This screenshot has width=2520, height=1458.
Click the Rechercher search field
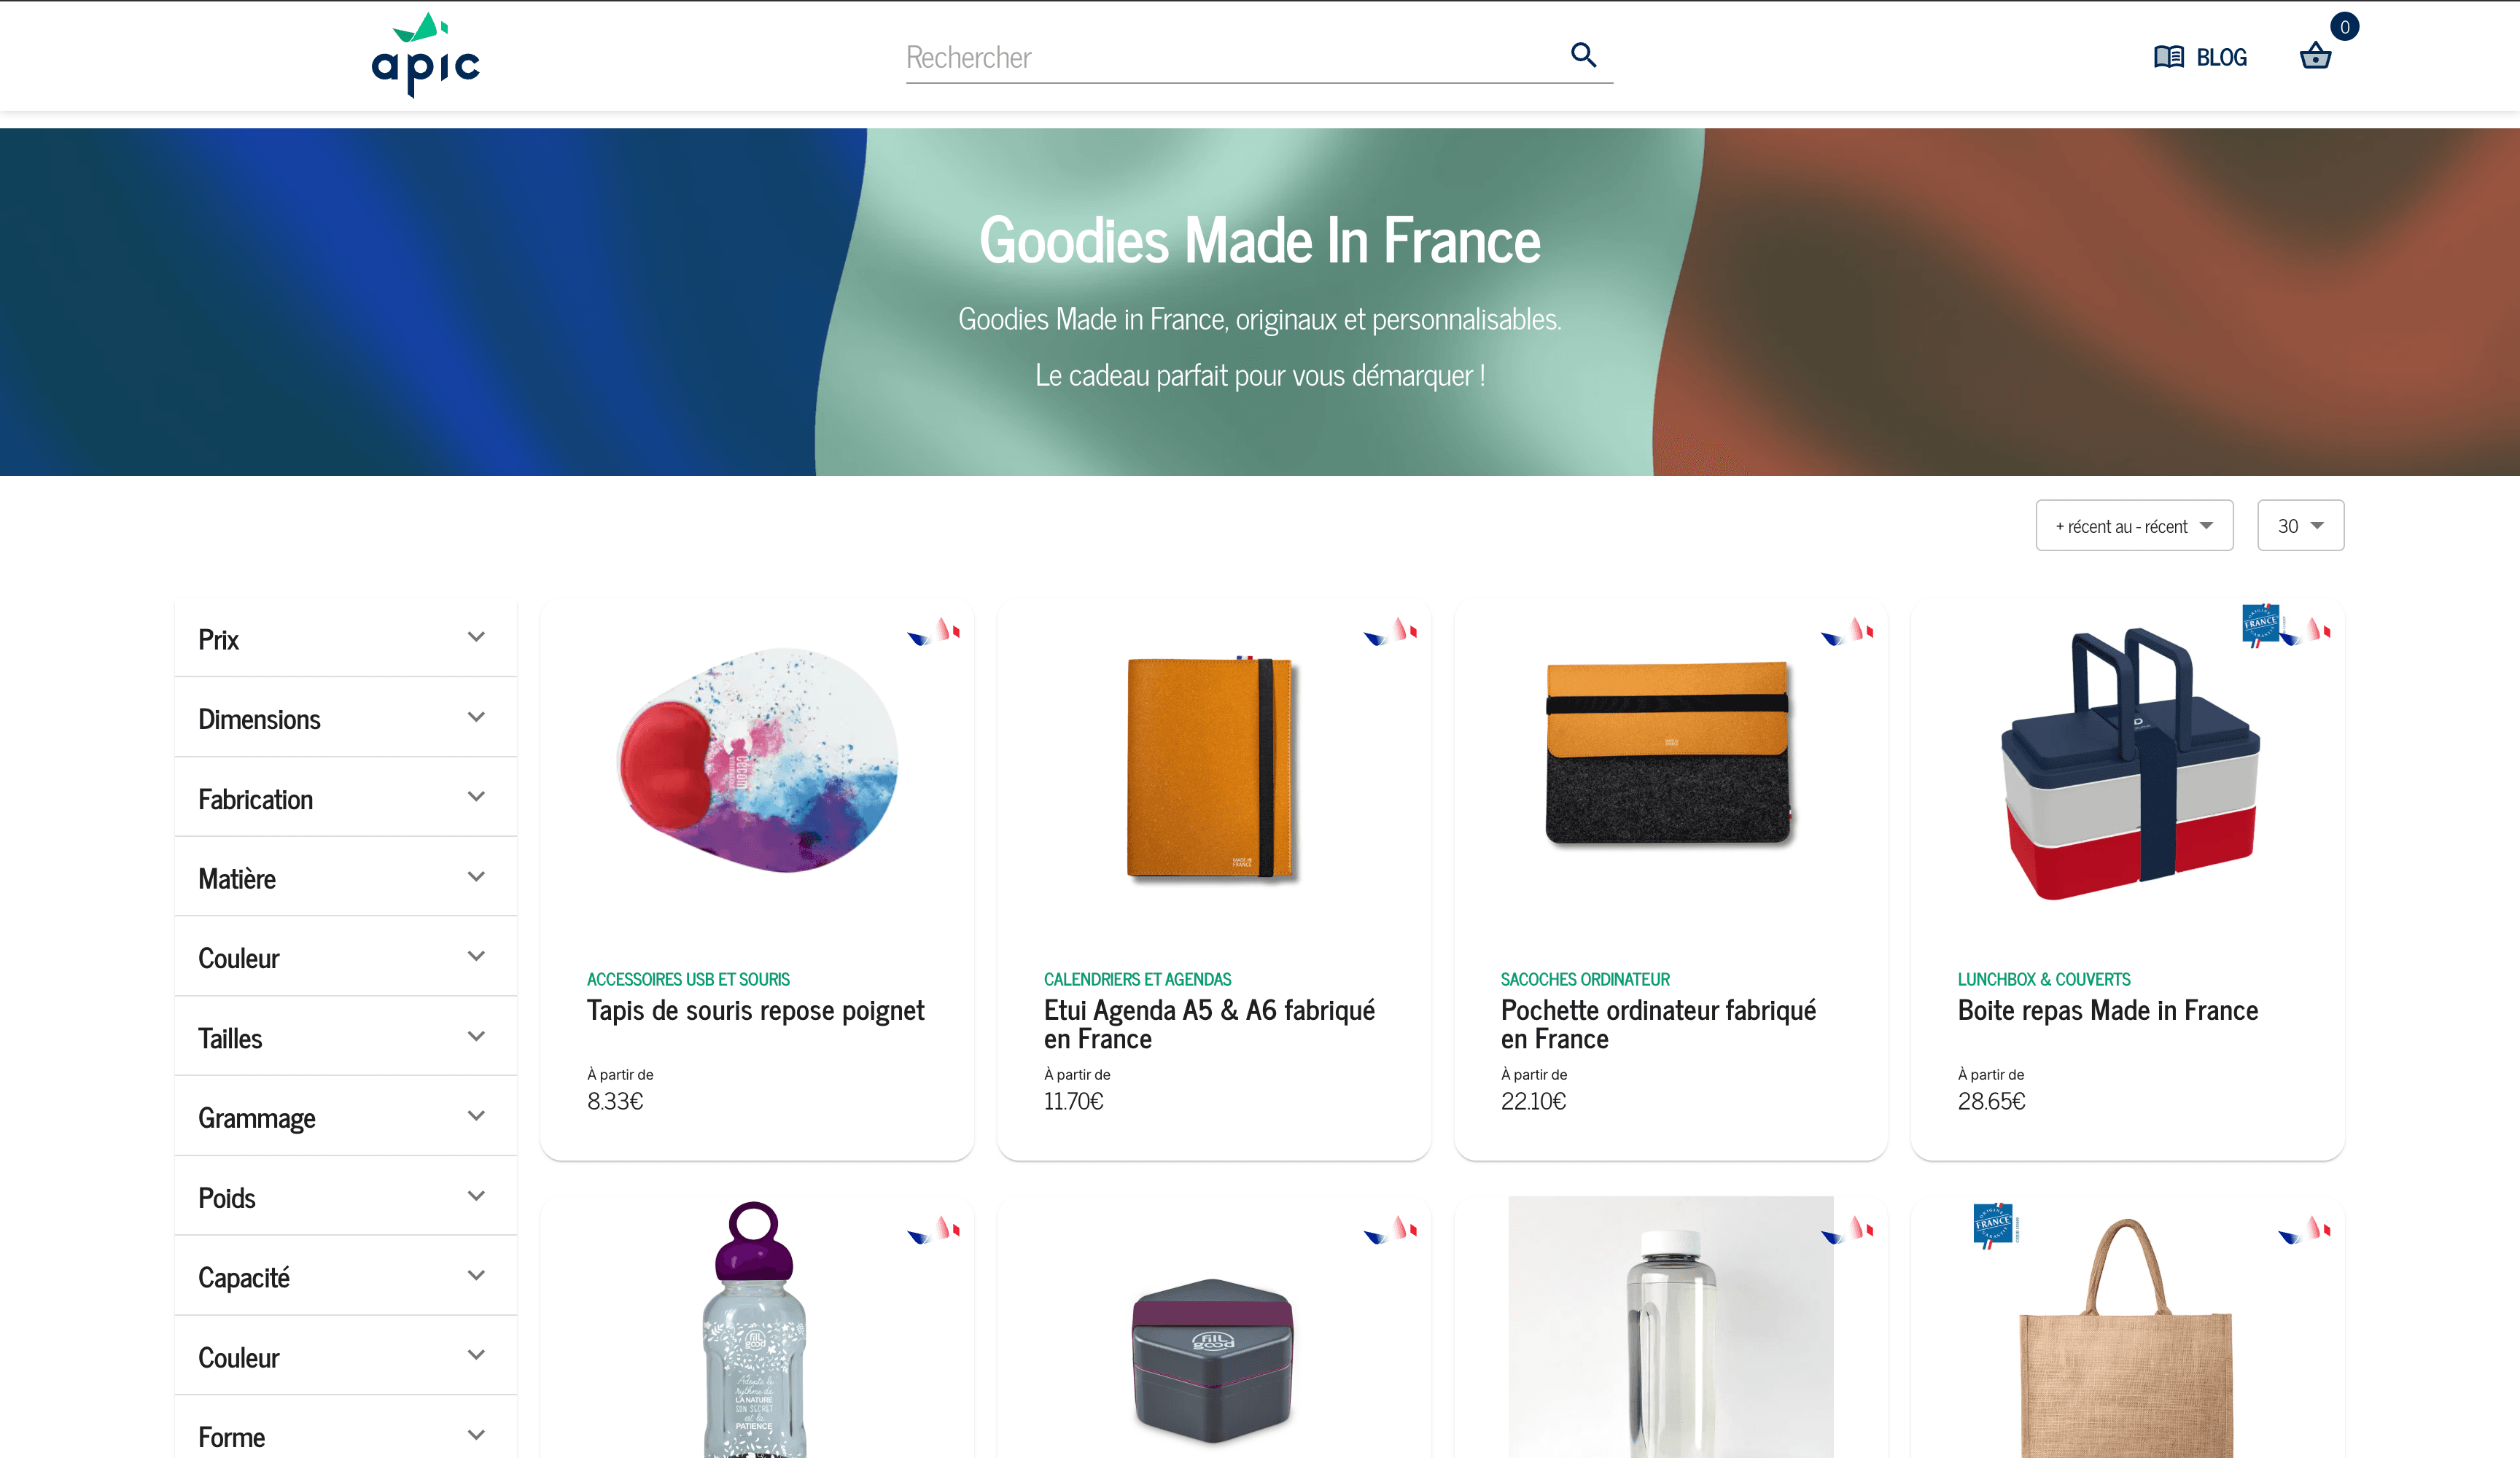click(x=1230, y=58)
